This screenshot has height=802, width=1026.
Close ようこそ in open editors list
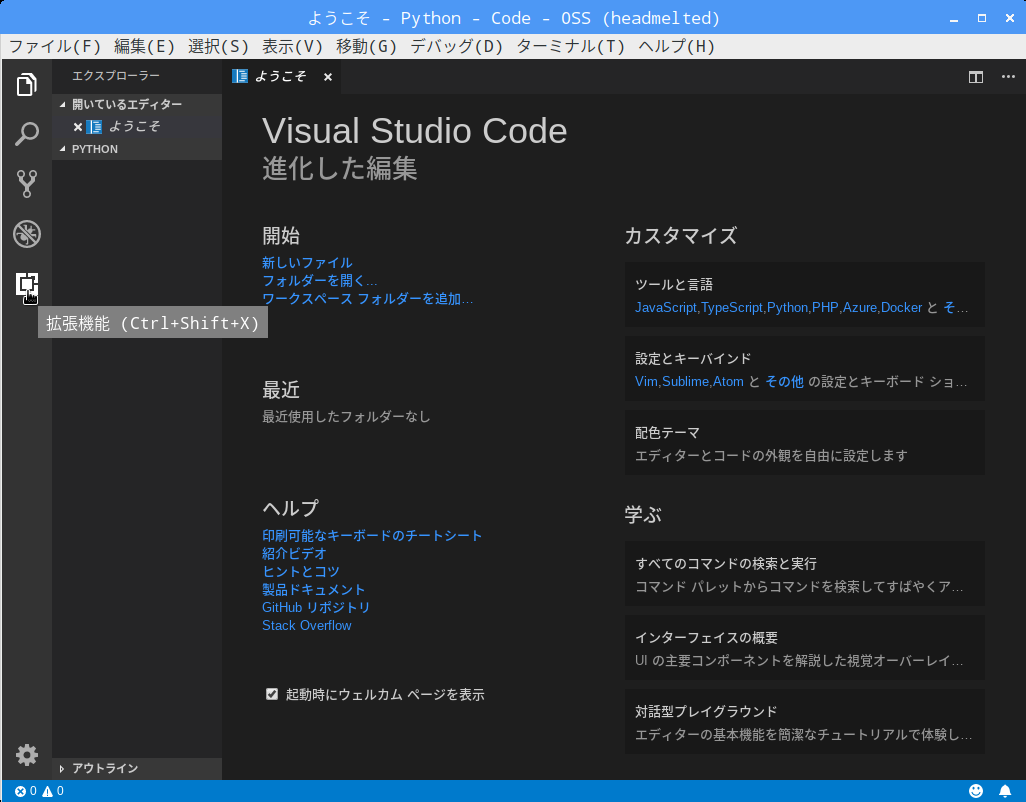78,127
